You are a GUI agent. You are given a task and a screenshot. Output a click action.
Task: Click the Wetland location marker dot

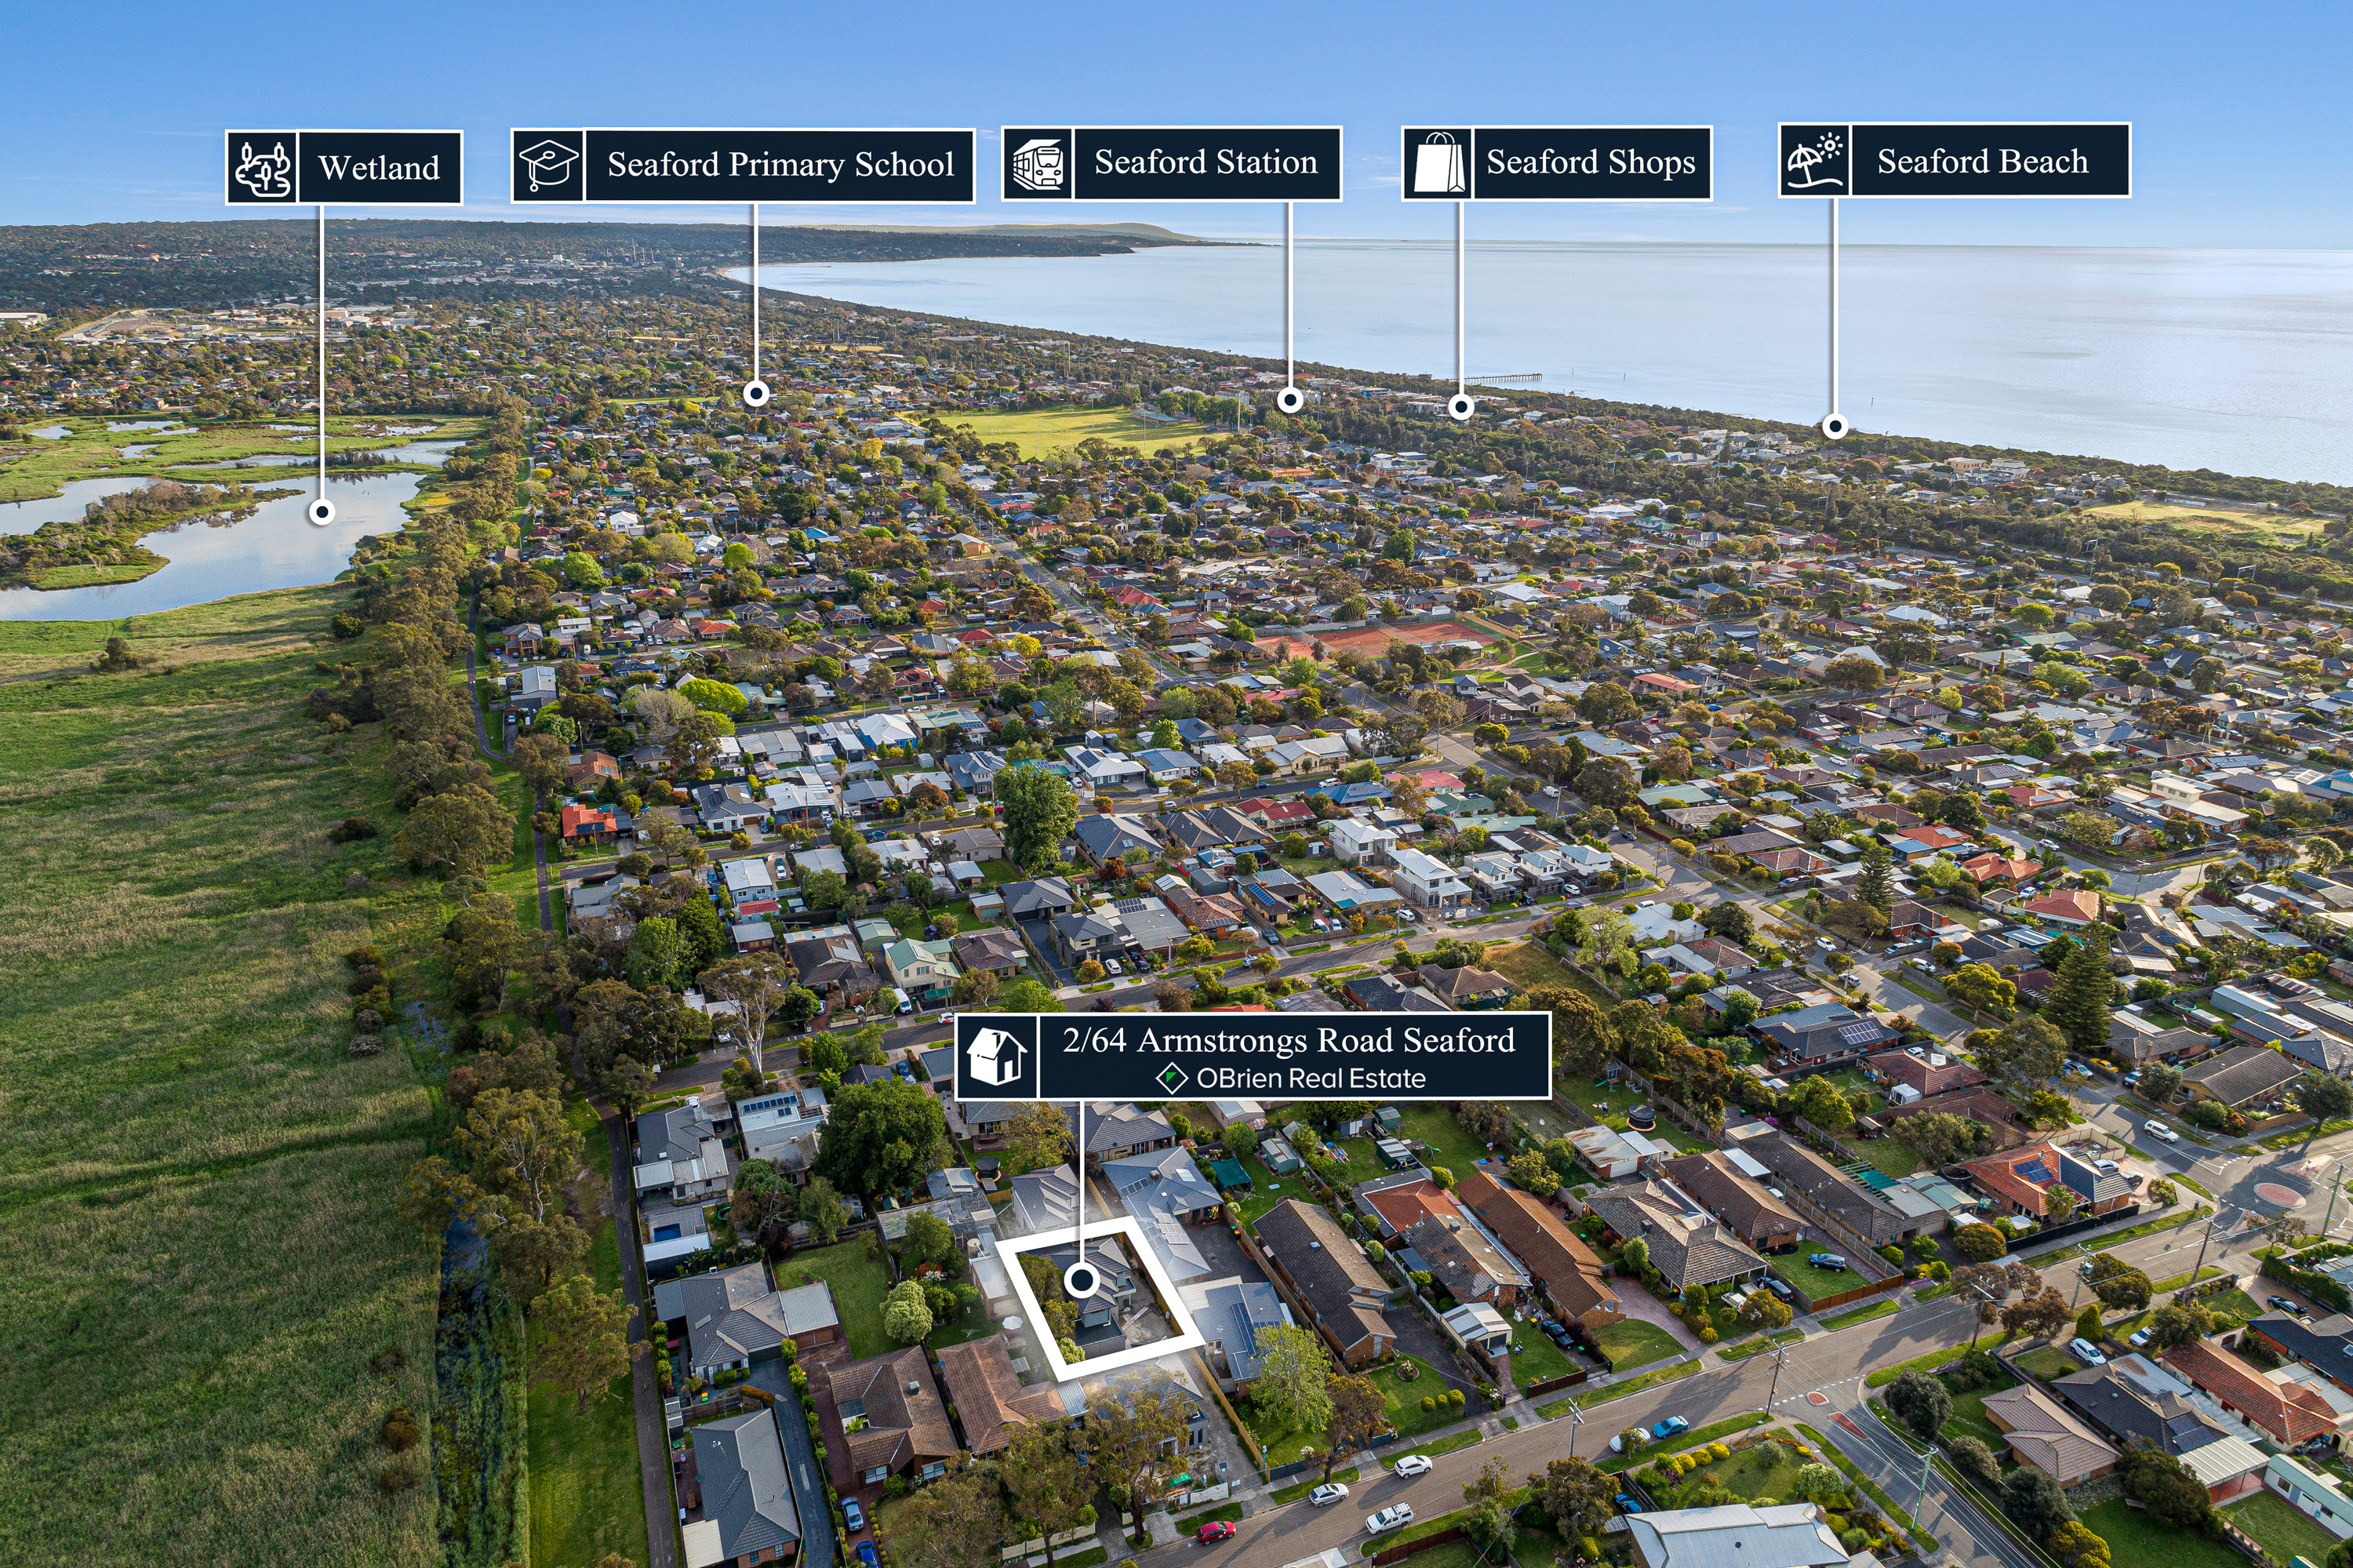[322, 512]
